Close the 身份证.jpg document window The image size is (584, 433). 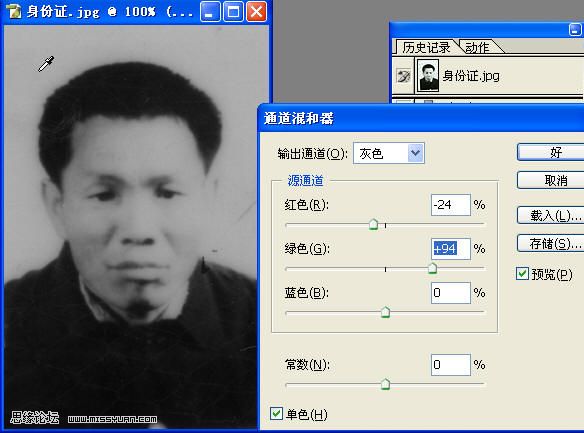(257, 12)
